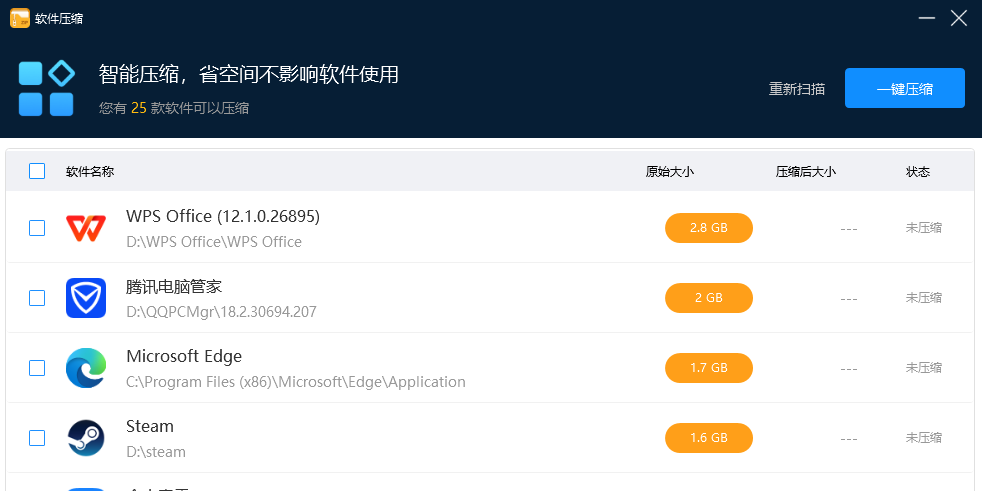This screenshot has height=491, width=982.
Task: Click the D:\QQPCMgr\18.2.30694.207 path text
Action: [221, 312]
